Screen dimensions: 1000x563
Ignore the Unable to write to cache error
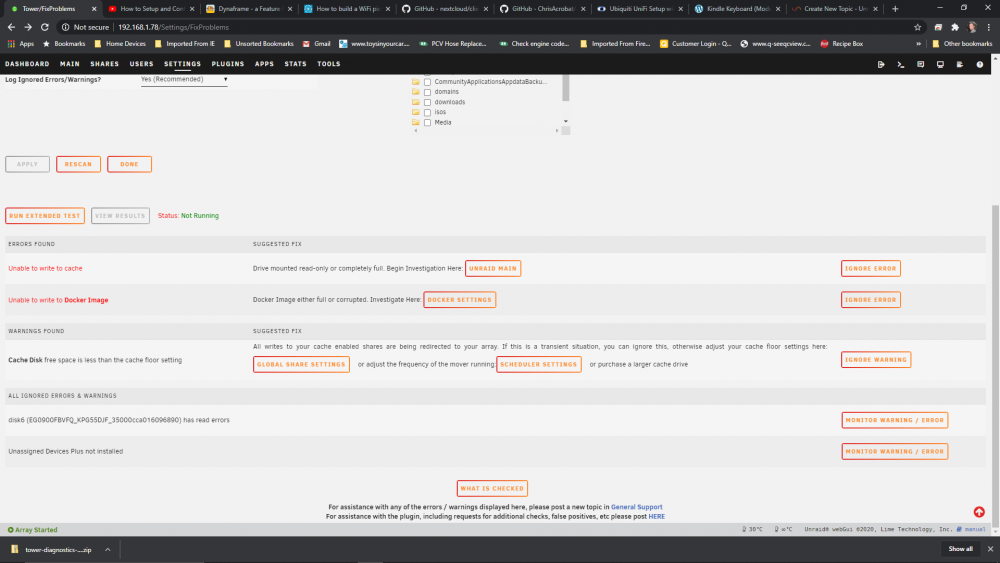point(871,268)
